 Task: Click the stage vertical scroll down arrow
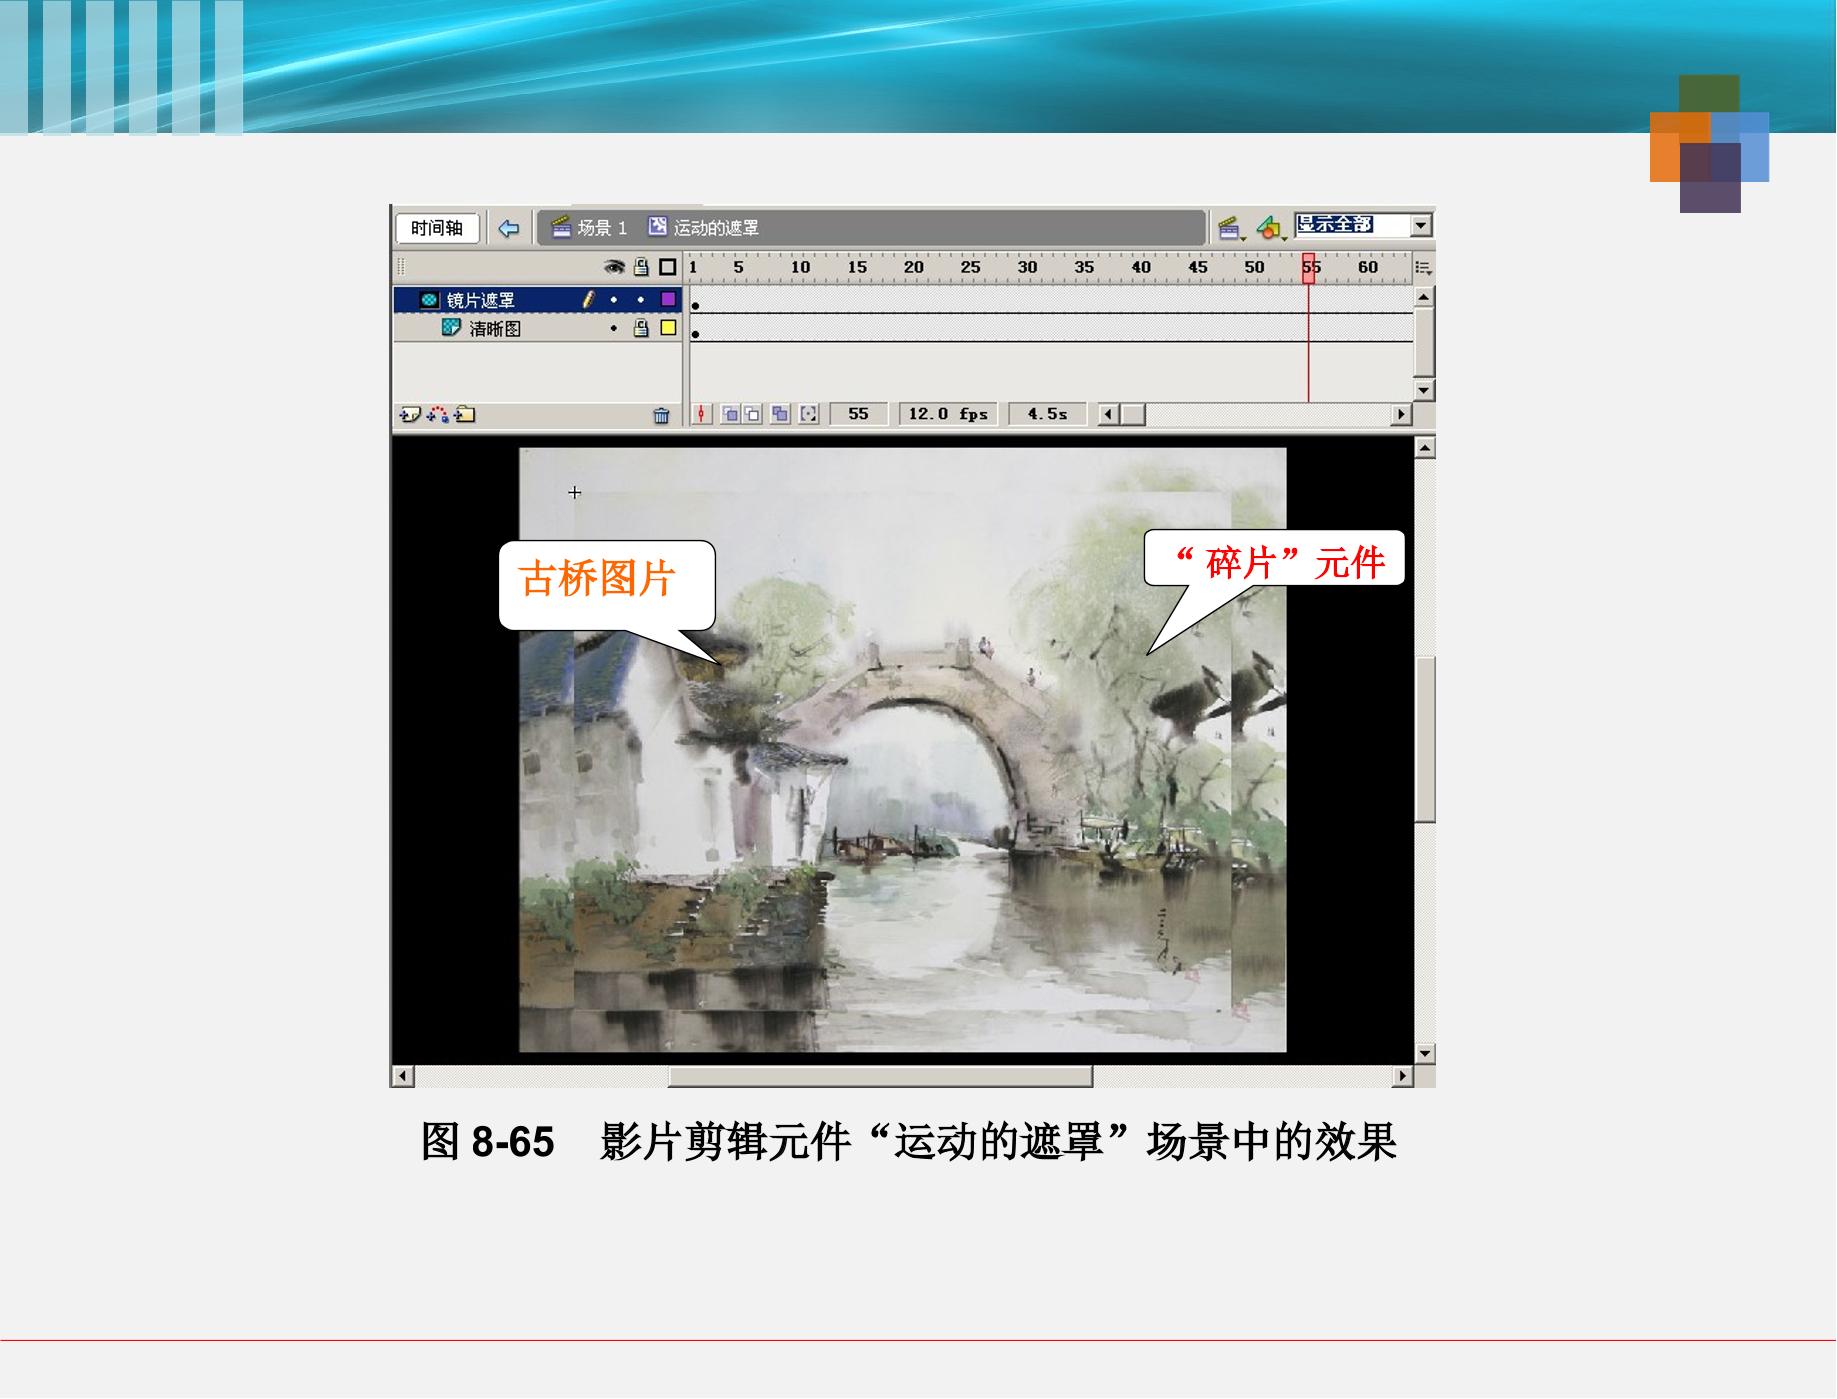click(x=1425, y=1054)
